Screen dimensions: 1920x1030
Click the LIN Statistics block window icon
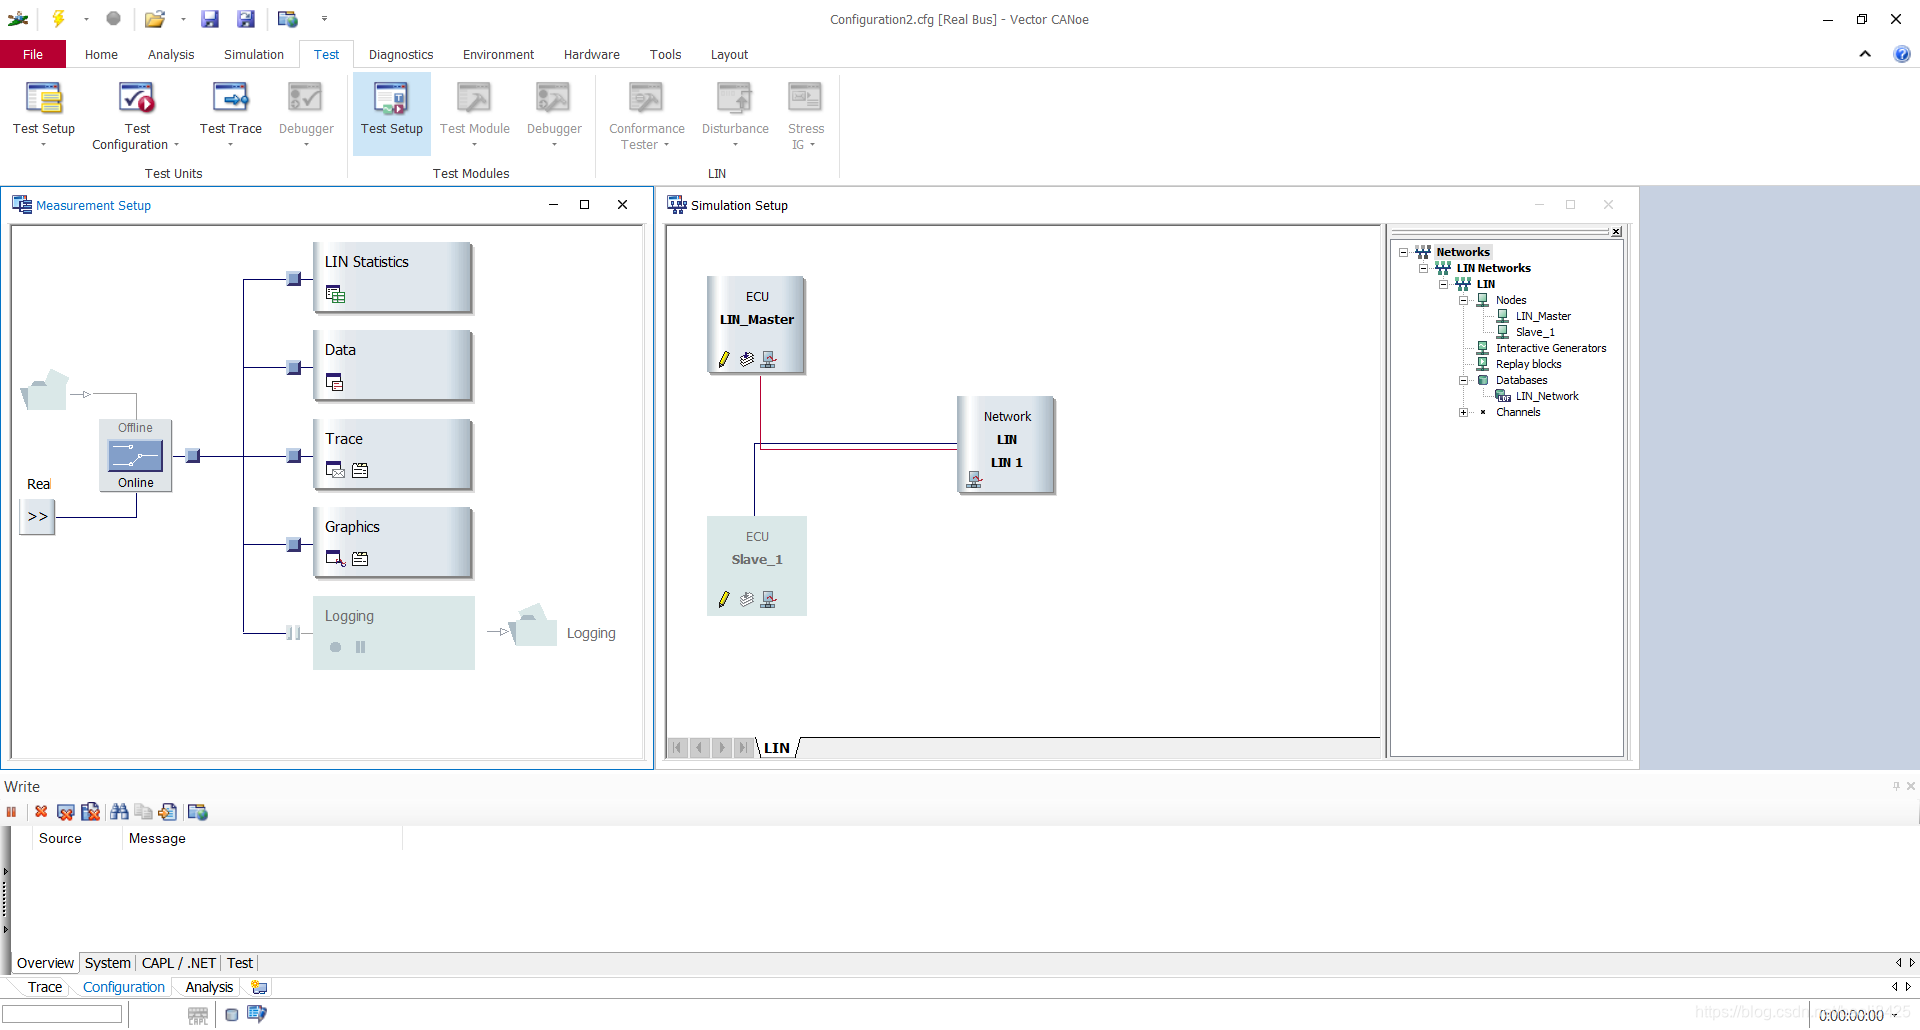336,294
